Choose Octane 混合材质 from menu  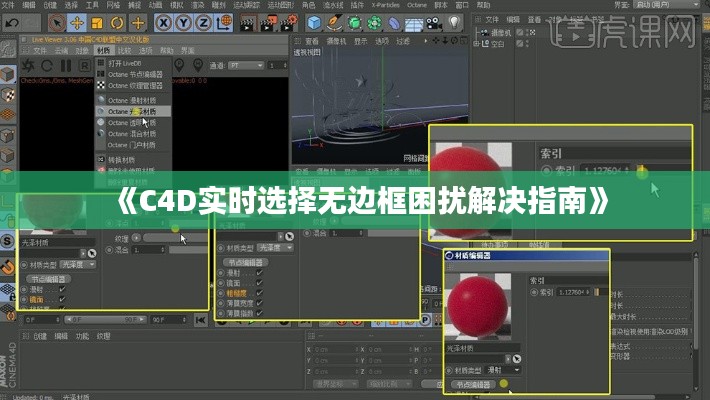click(132, 133)
